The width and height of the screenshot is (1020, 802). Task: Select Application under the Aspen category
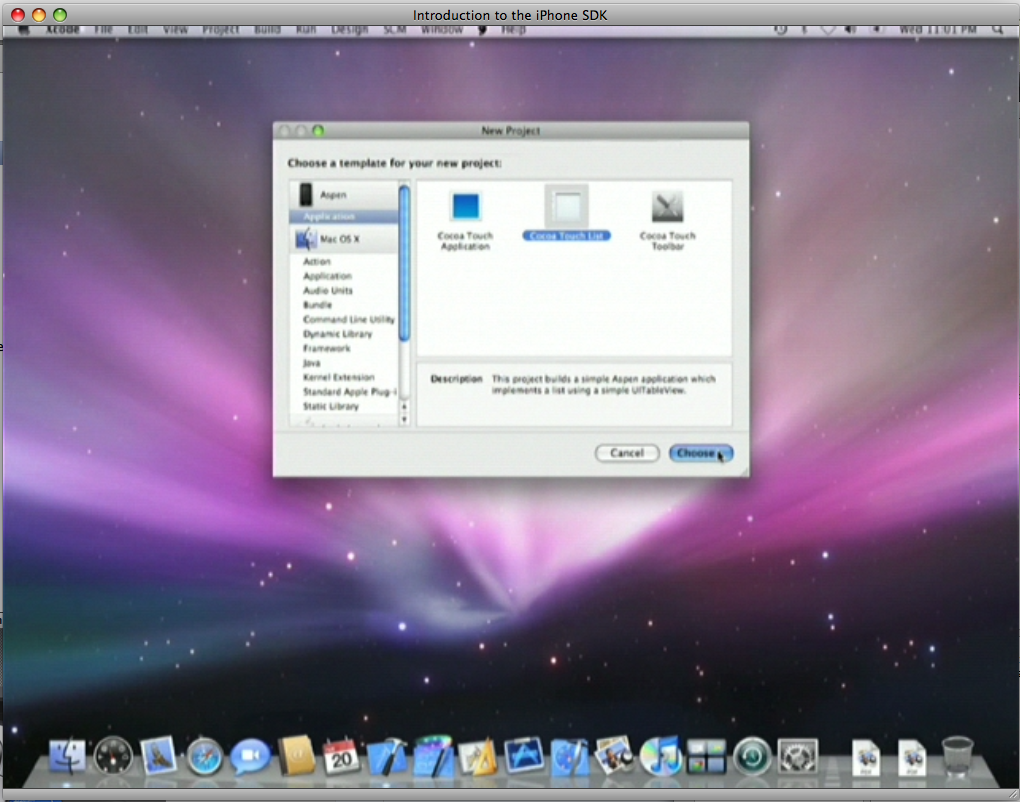pyautogui.click(x=343, y=217)
